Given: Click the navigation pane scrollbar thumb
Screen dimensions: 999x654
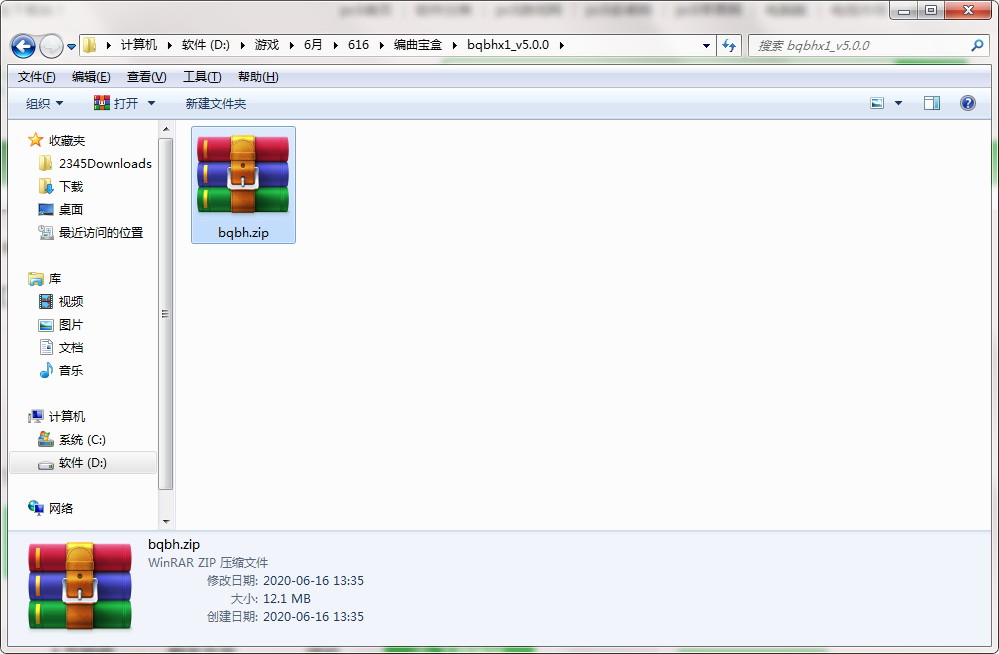Looking at the screenshot, I should coord(166,314).
